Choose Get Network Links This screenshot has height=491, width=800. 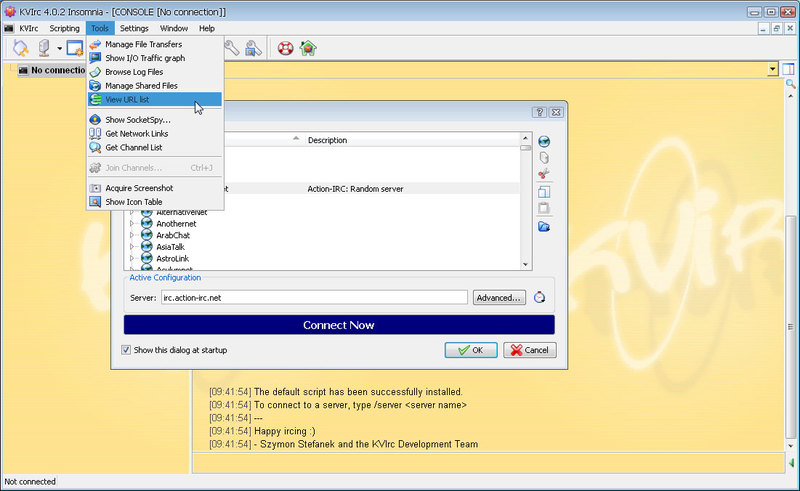pyautogui.click(x=155, y=133)
